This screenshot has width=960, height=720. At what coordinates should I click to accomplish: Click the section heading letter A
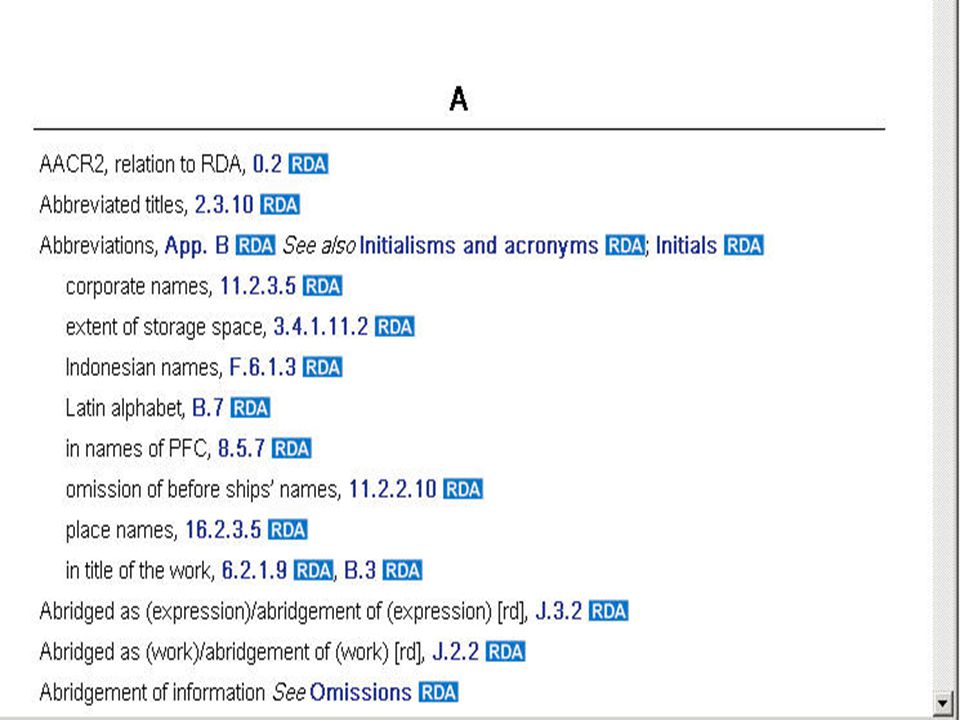coord(459,99)
